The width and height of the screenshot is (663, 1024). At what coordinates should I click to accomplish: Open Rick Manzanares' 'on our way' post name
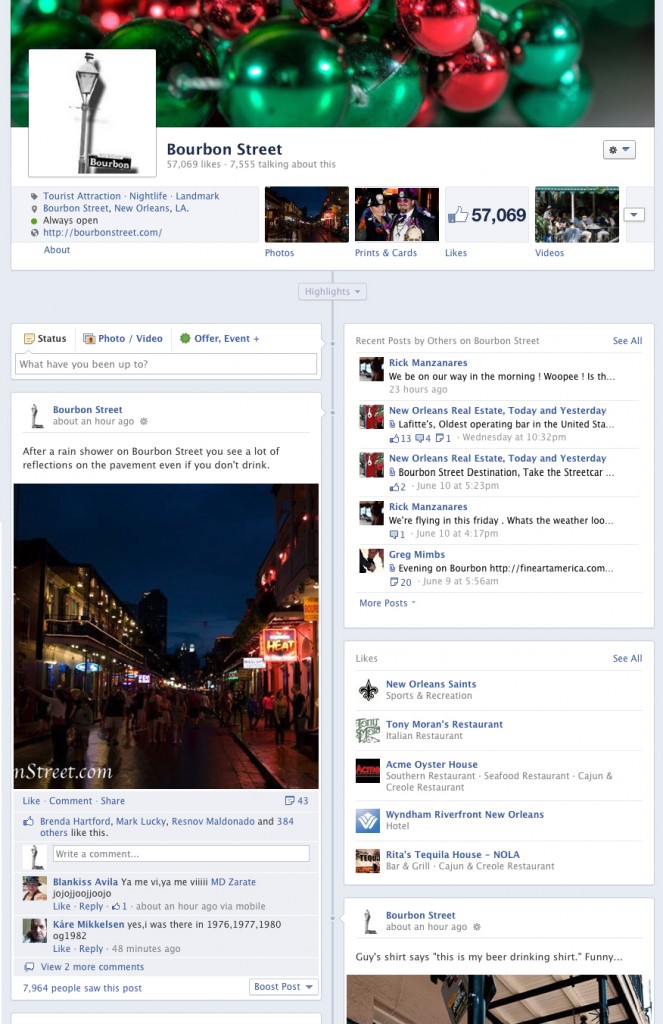[428, 362]
